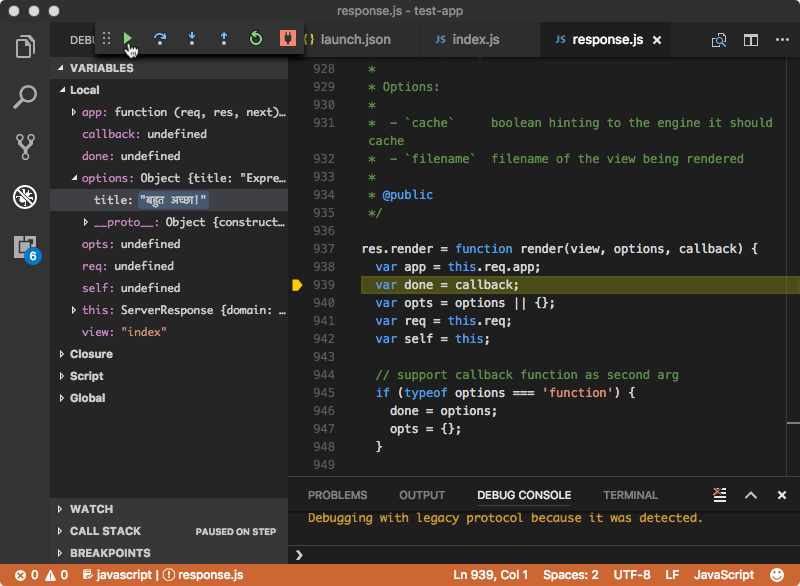Viewport: 800px width, 586px height.
Task: Close the response.js tab
Action: click(657, 40)
